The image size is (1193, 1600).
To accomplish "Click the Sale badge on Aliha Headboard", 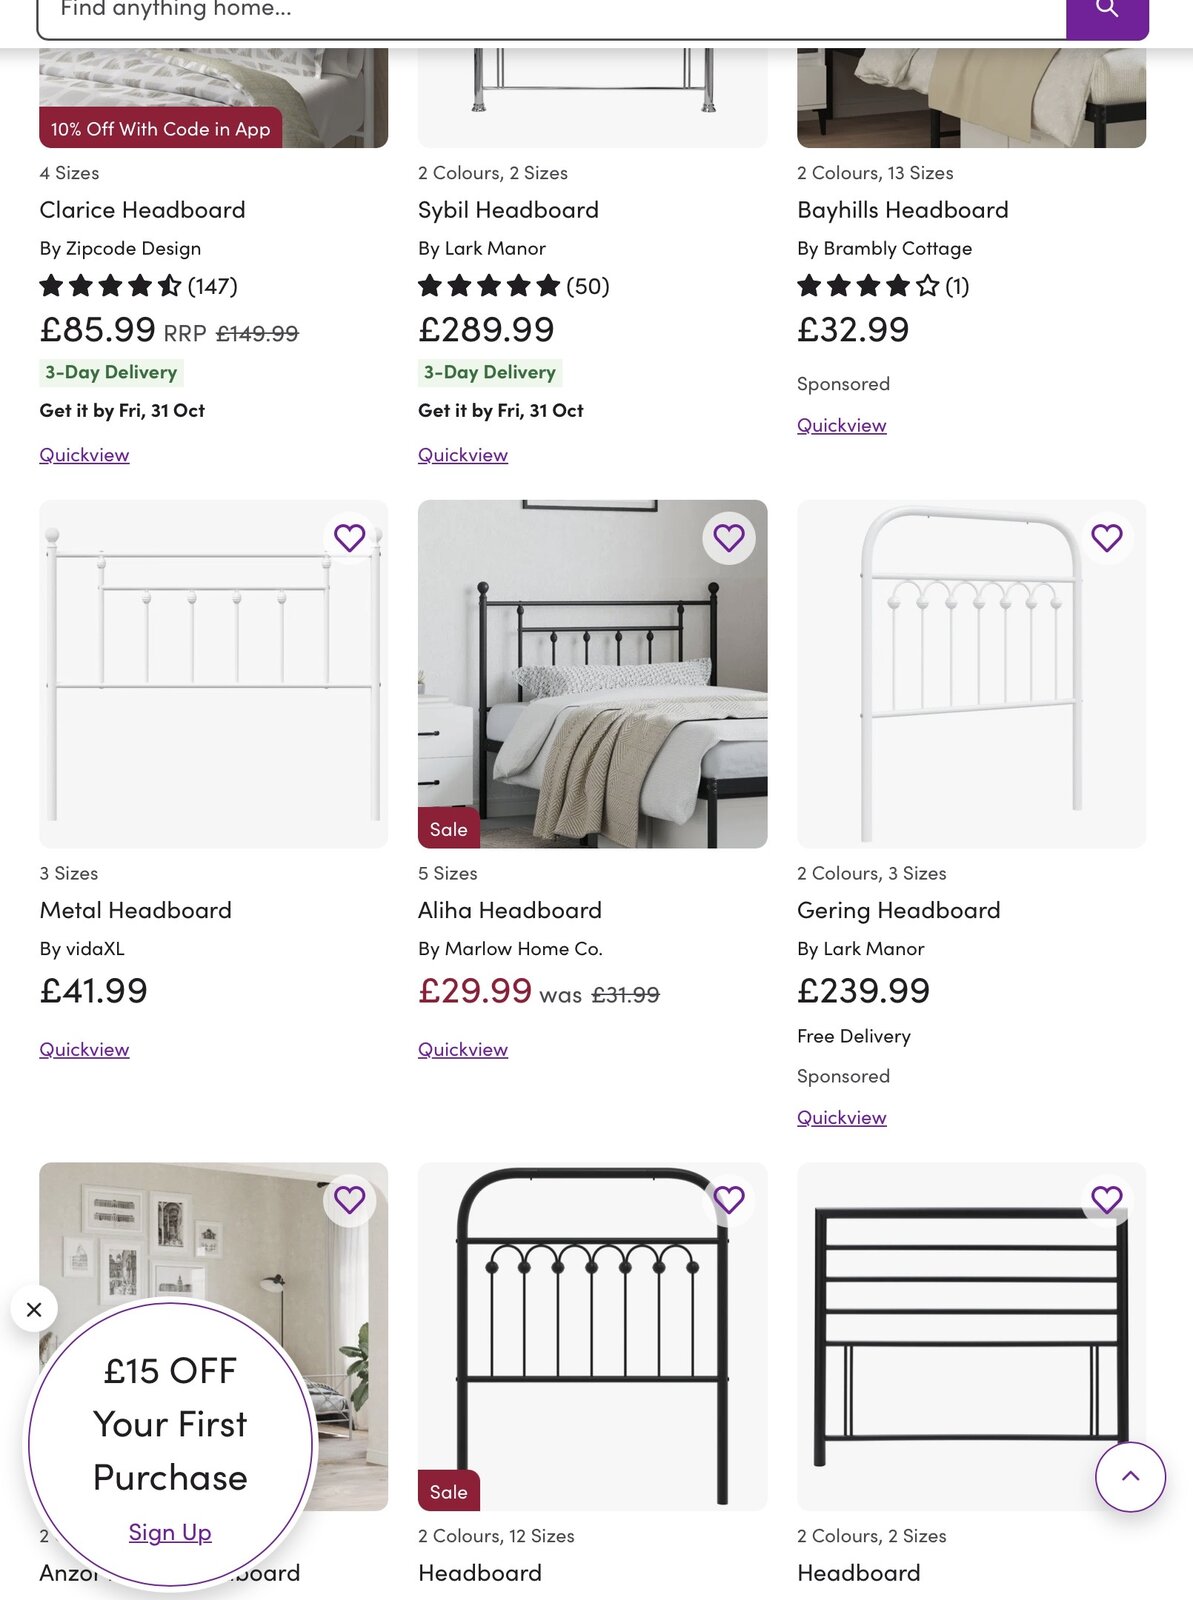I will 448,829.
